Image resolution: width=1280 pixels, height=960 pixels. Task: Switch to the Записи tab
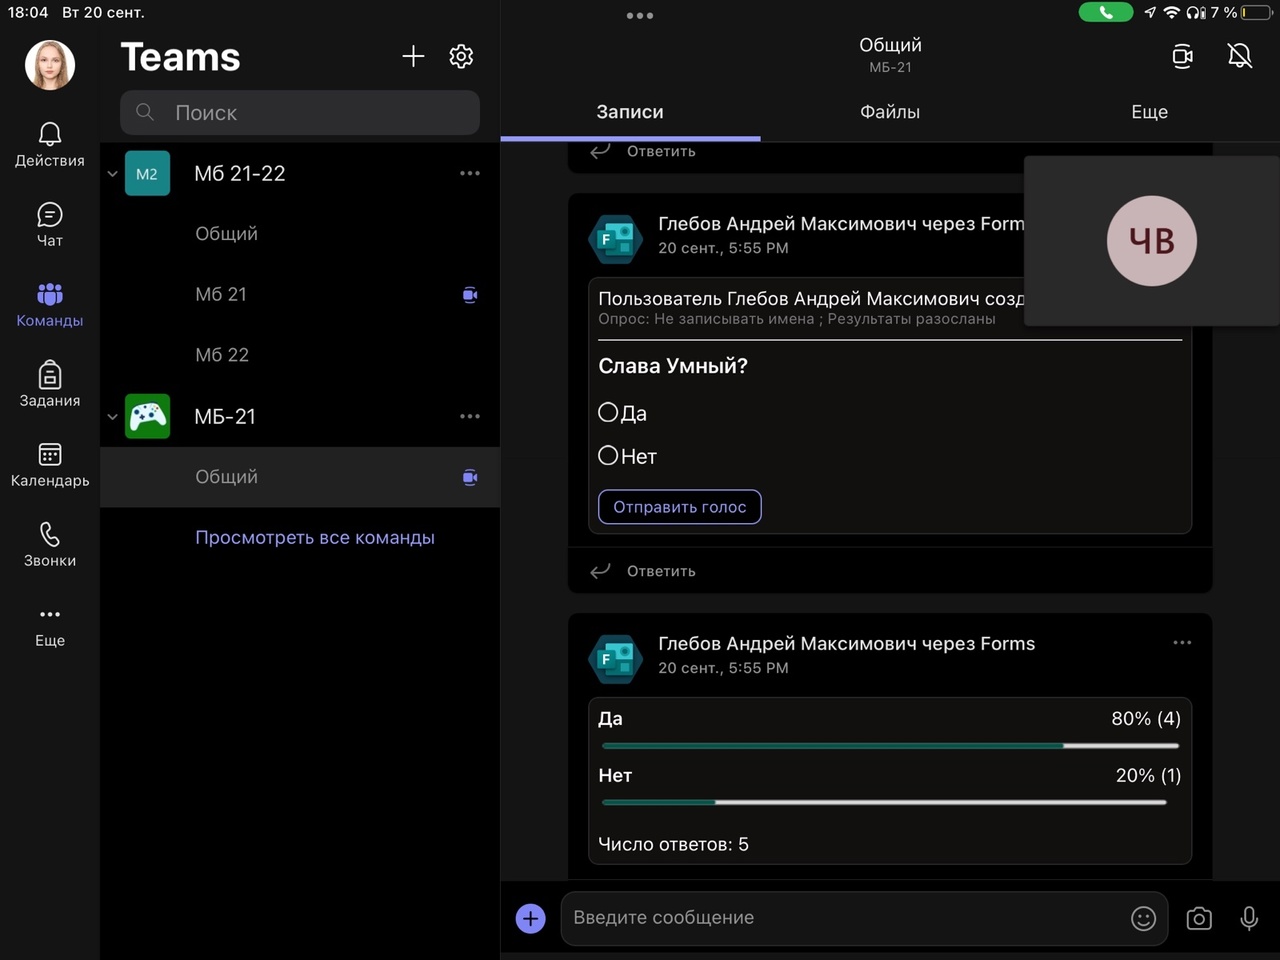(x=630, y=112)
